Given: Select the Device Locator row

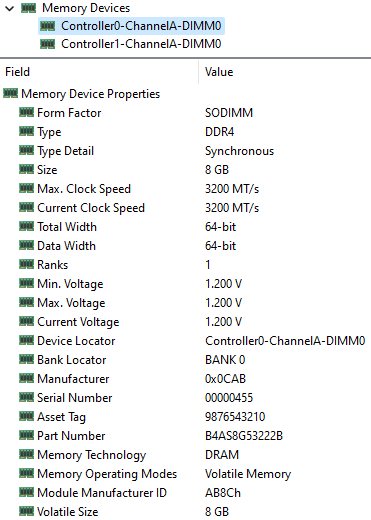Looking at the screenshot, I should (185, 341).
